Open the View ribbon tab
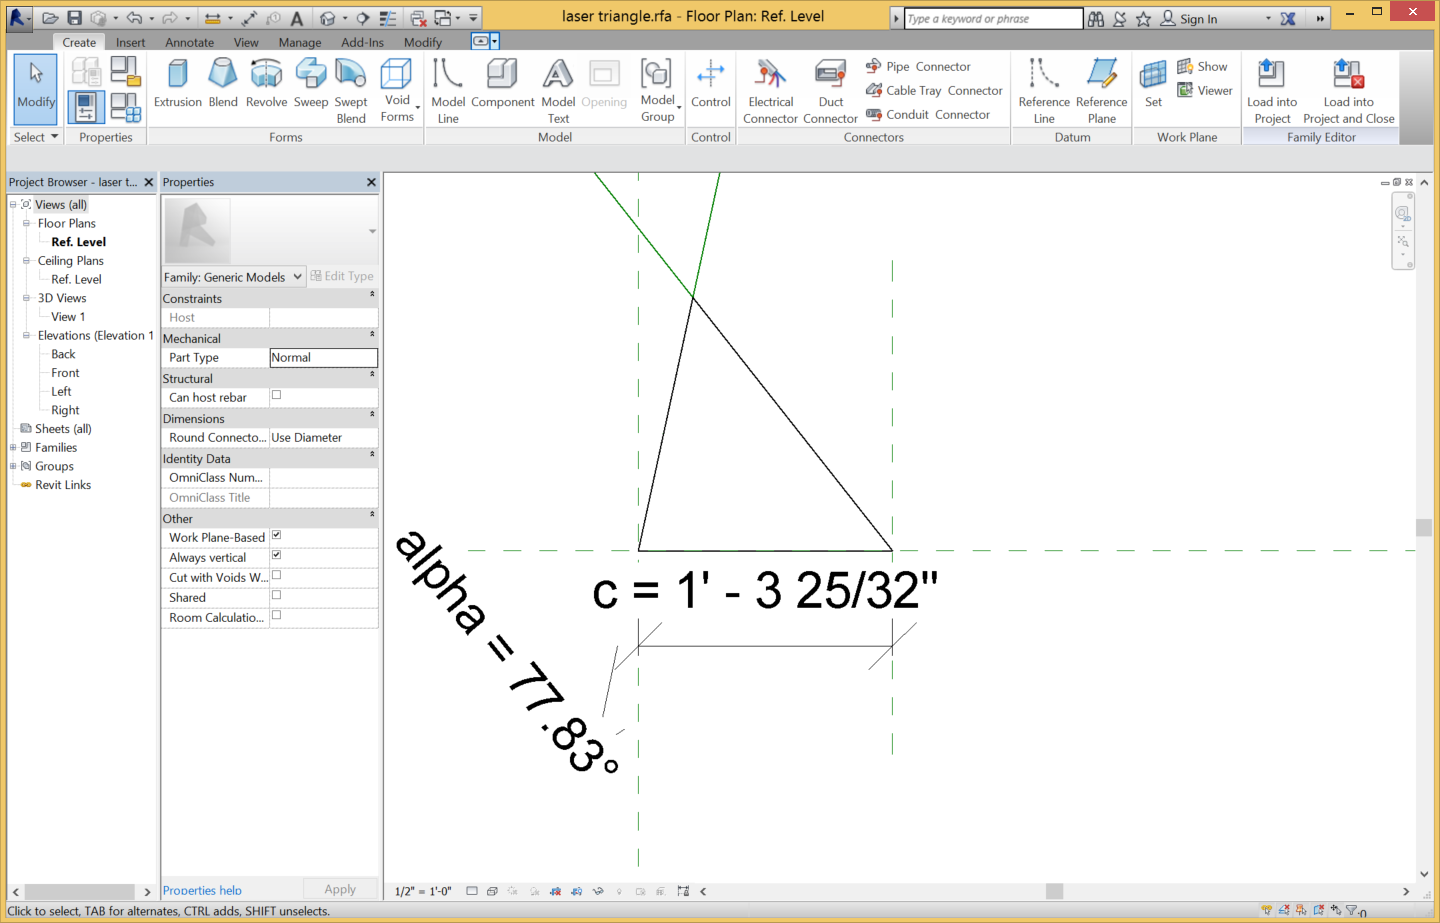 (x=246, y=42)
